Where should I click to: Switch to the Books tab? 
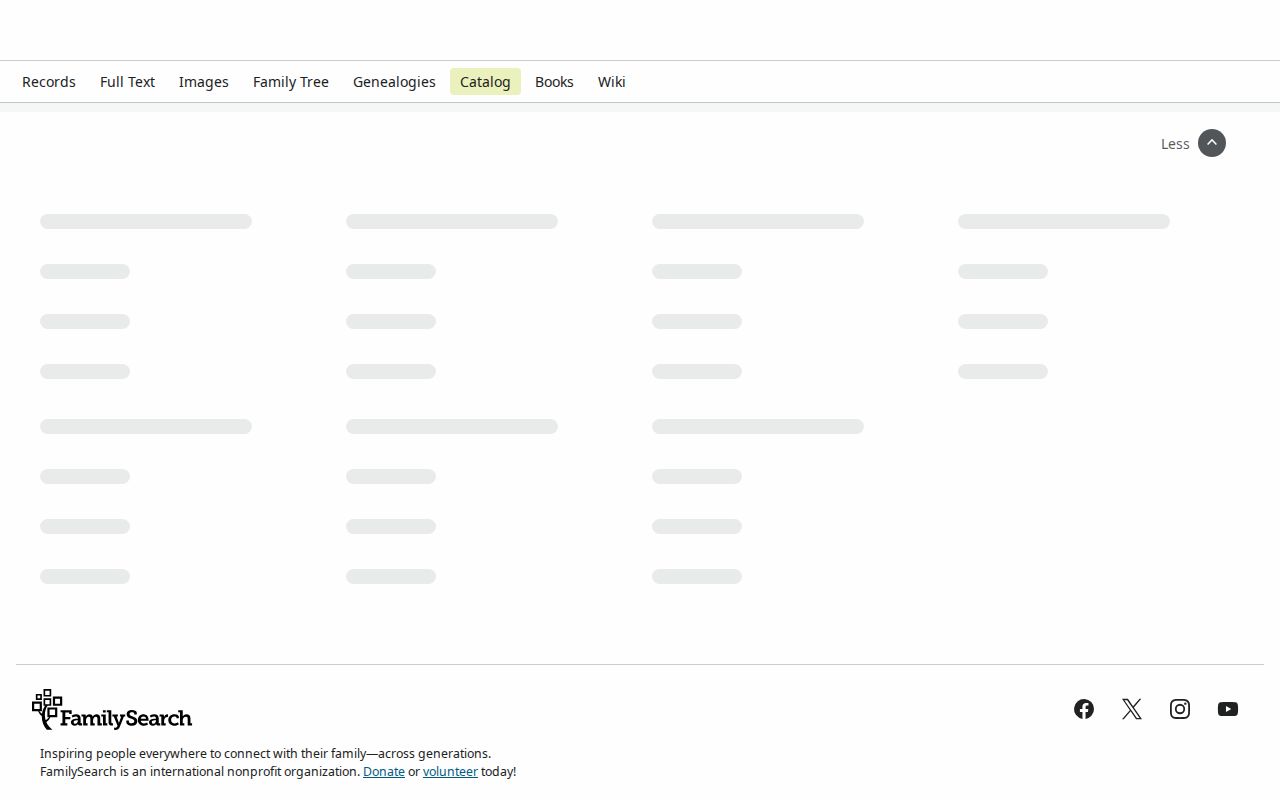coord(554,82)
